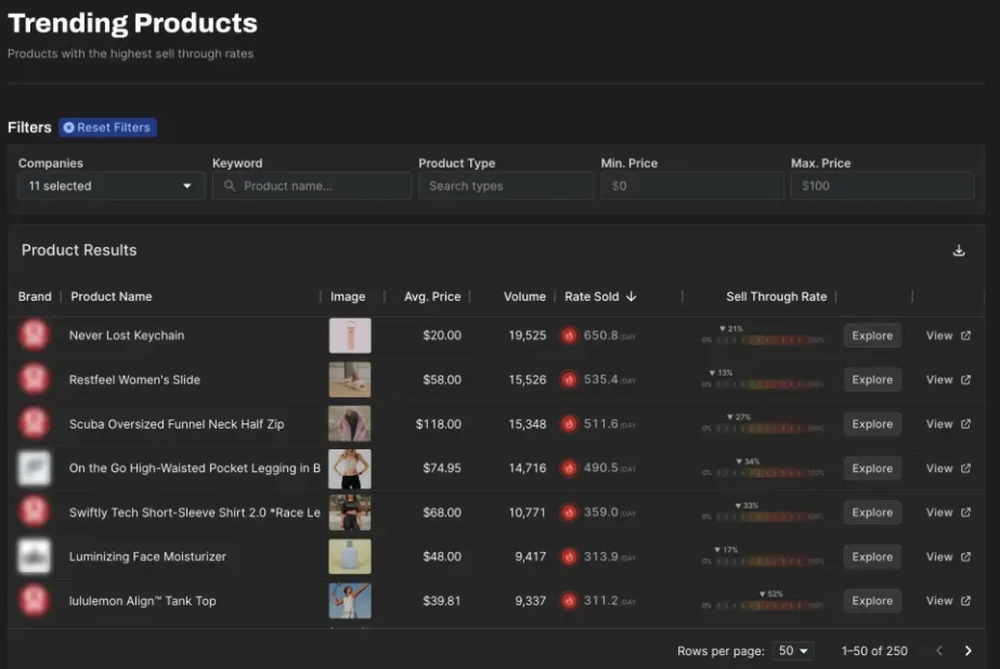The image size is (1000, 669).
Task: Click the fire icon next to 313.9 rate
Action: 569,557
